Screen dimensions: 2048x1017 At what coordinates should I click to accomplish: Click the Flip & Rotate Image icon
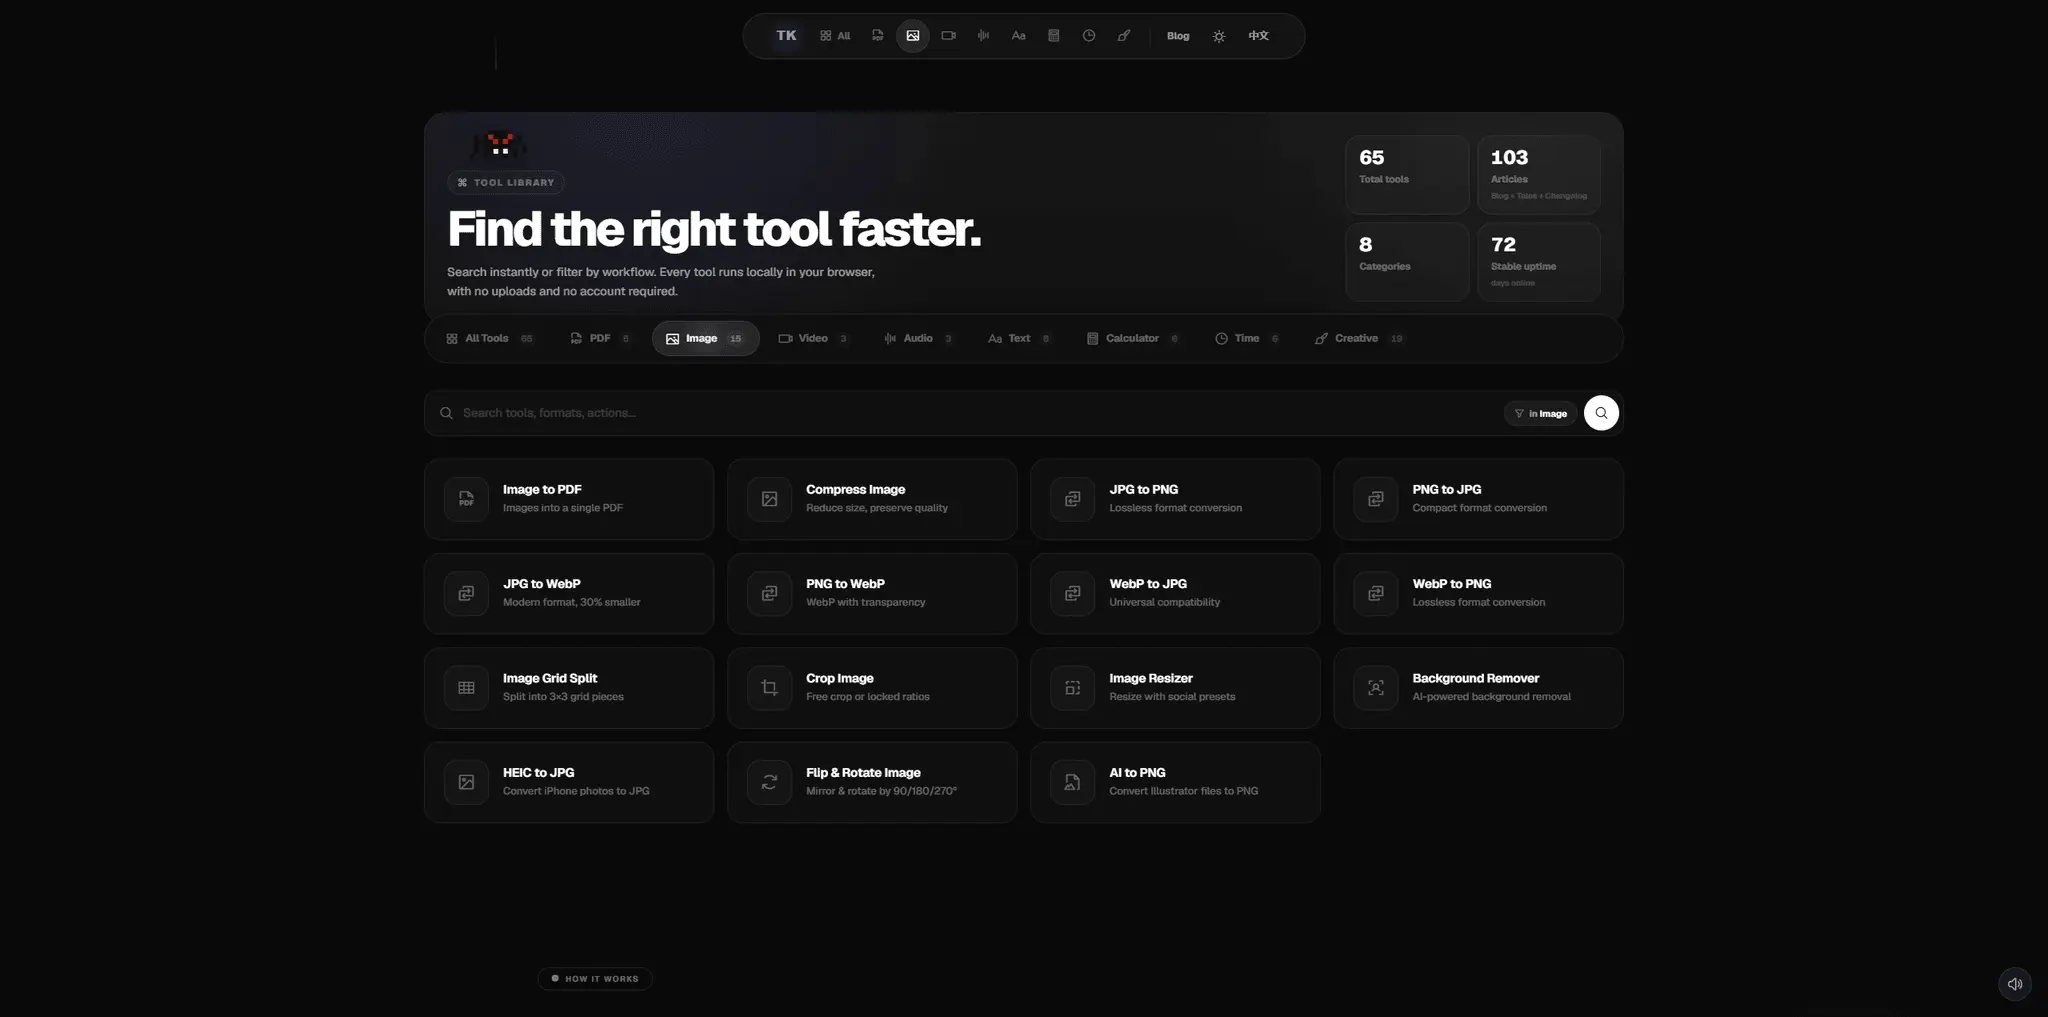click(x=769, y=782)
